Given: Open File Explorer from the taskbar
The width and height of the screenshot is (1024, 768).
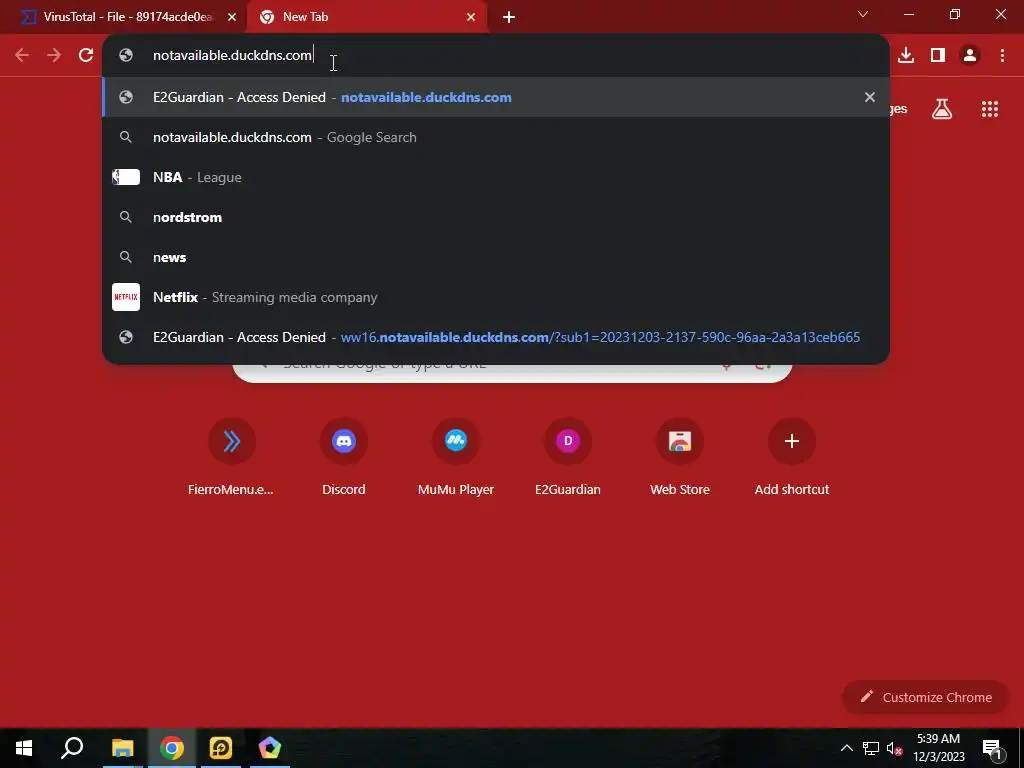Looking at the screenshot, I should (122, 748).
